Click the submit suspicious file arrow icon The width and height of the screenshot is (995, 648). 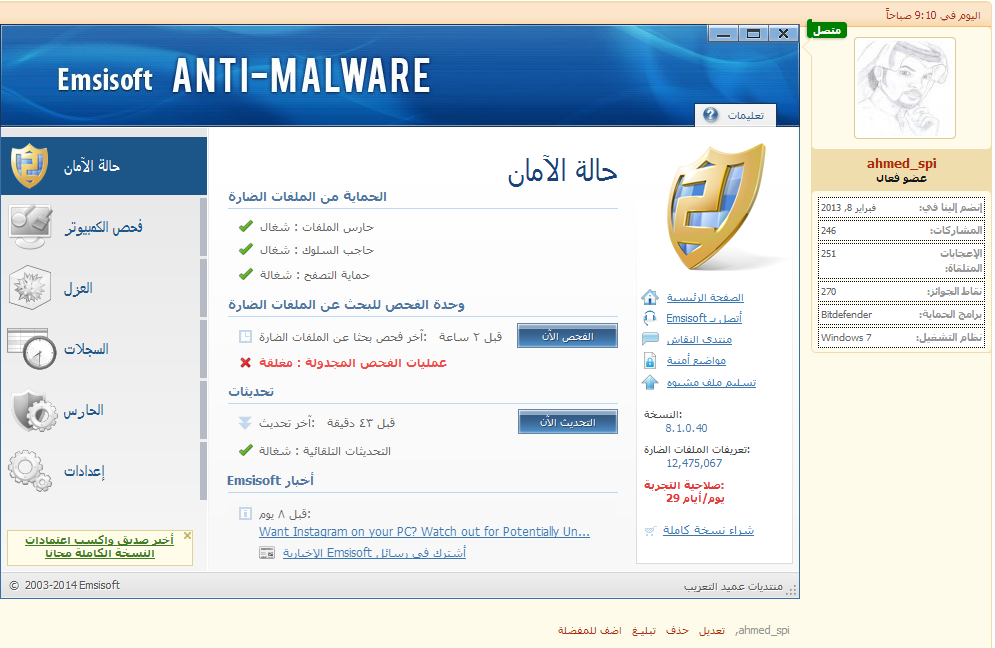[650, 382]
